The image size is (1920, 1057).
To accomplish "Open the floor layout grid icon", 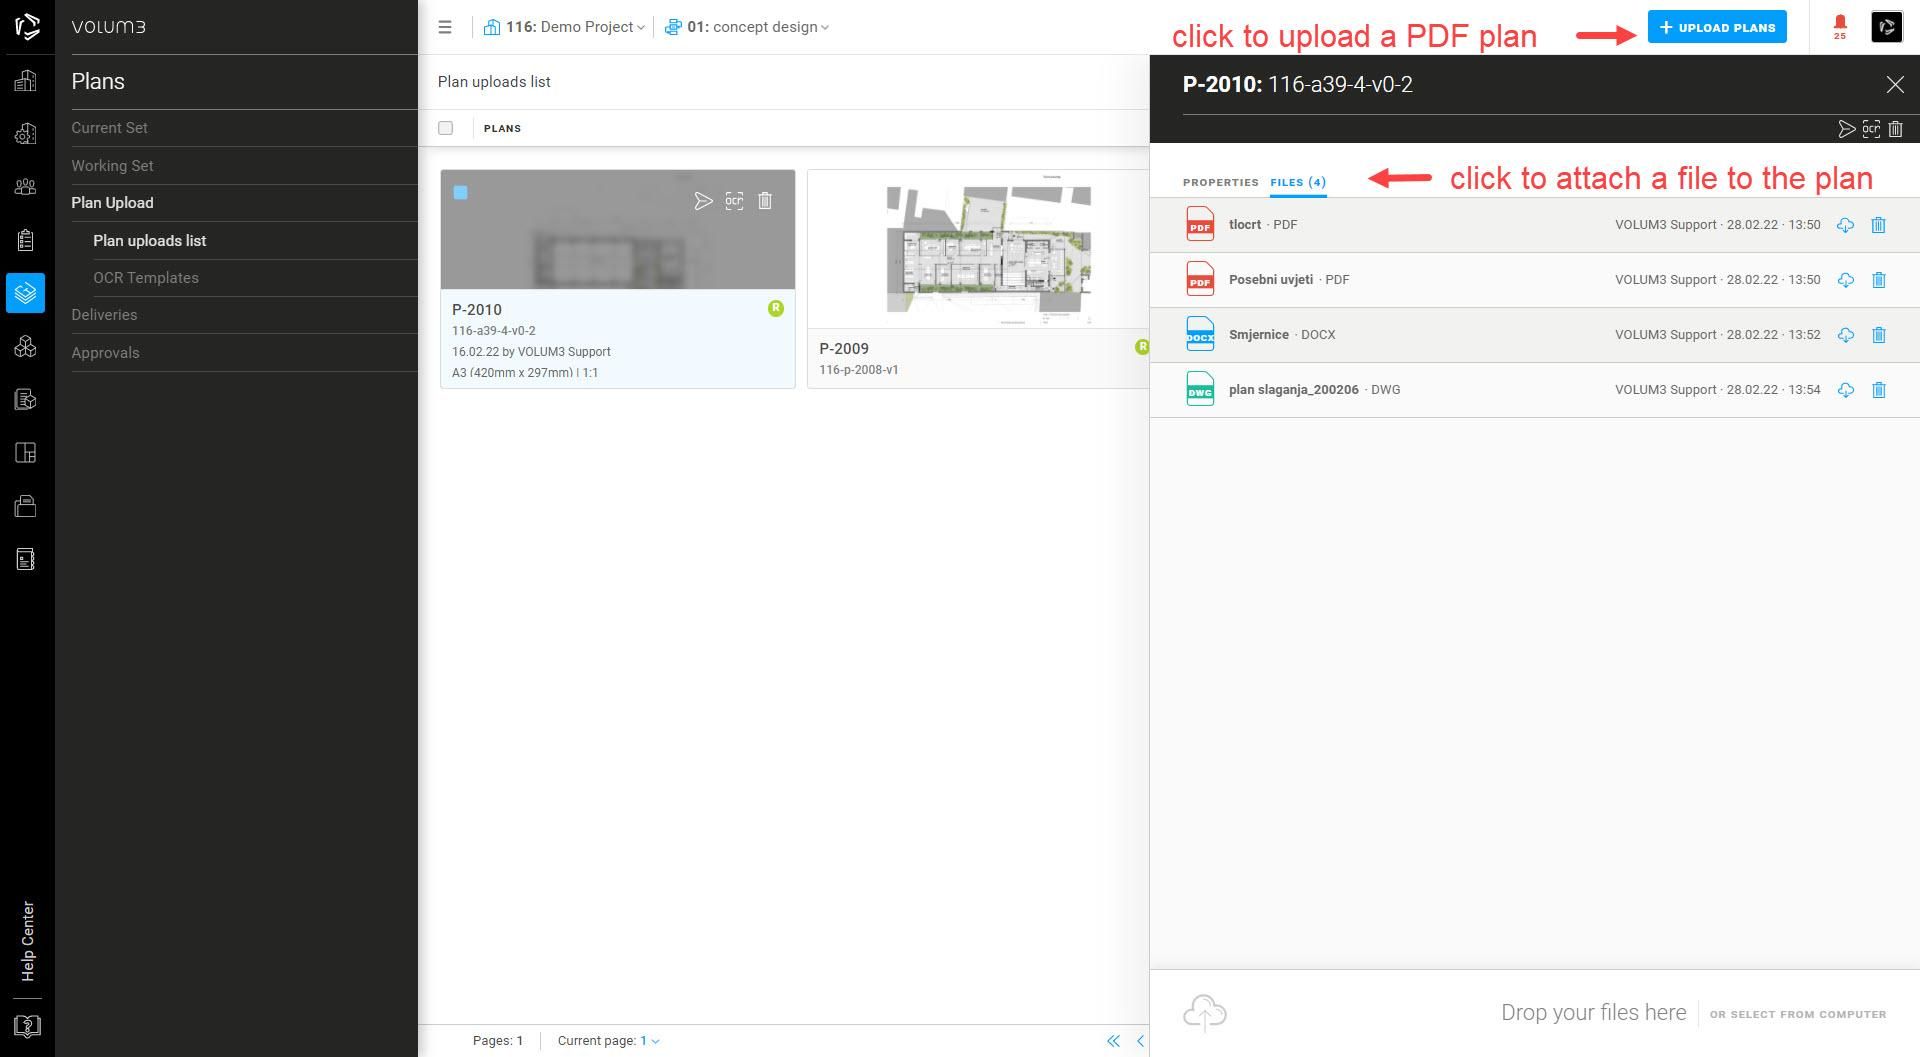I will point(26,453).
